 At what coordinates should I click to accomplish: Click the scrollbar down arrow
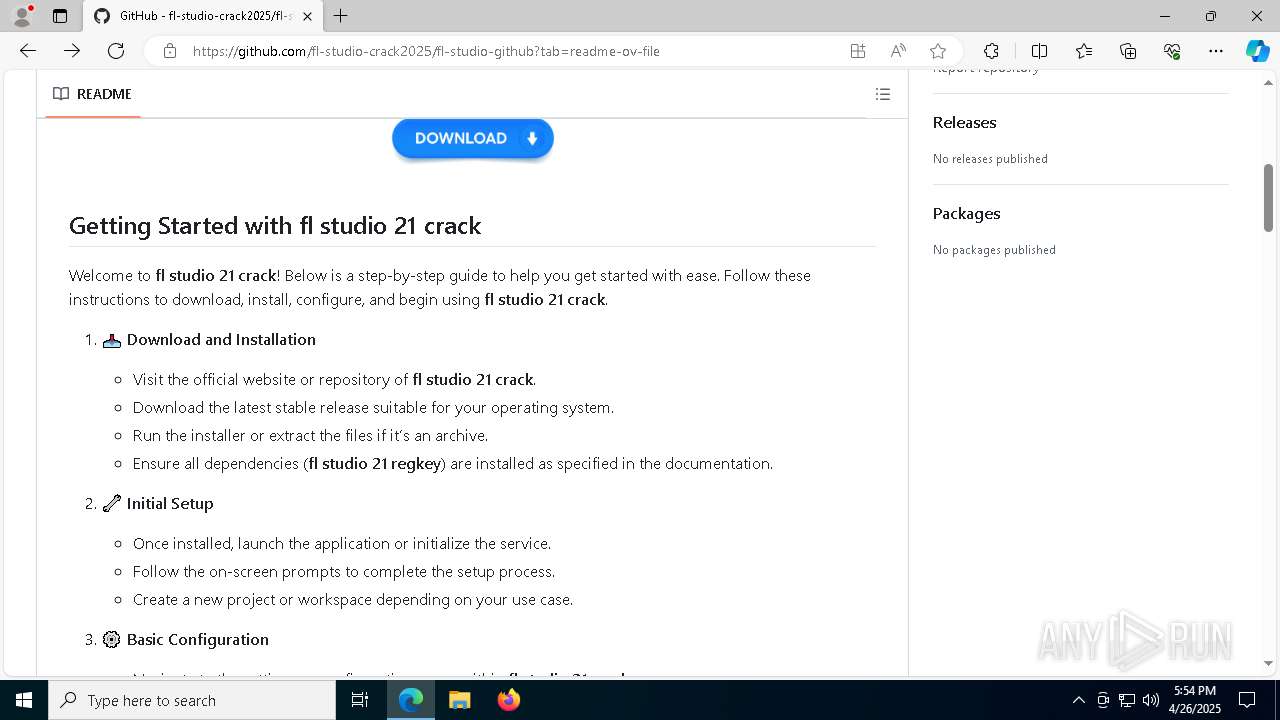1268,663
